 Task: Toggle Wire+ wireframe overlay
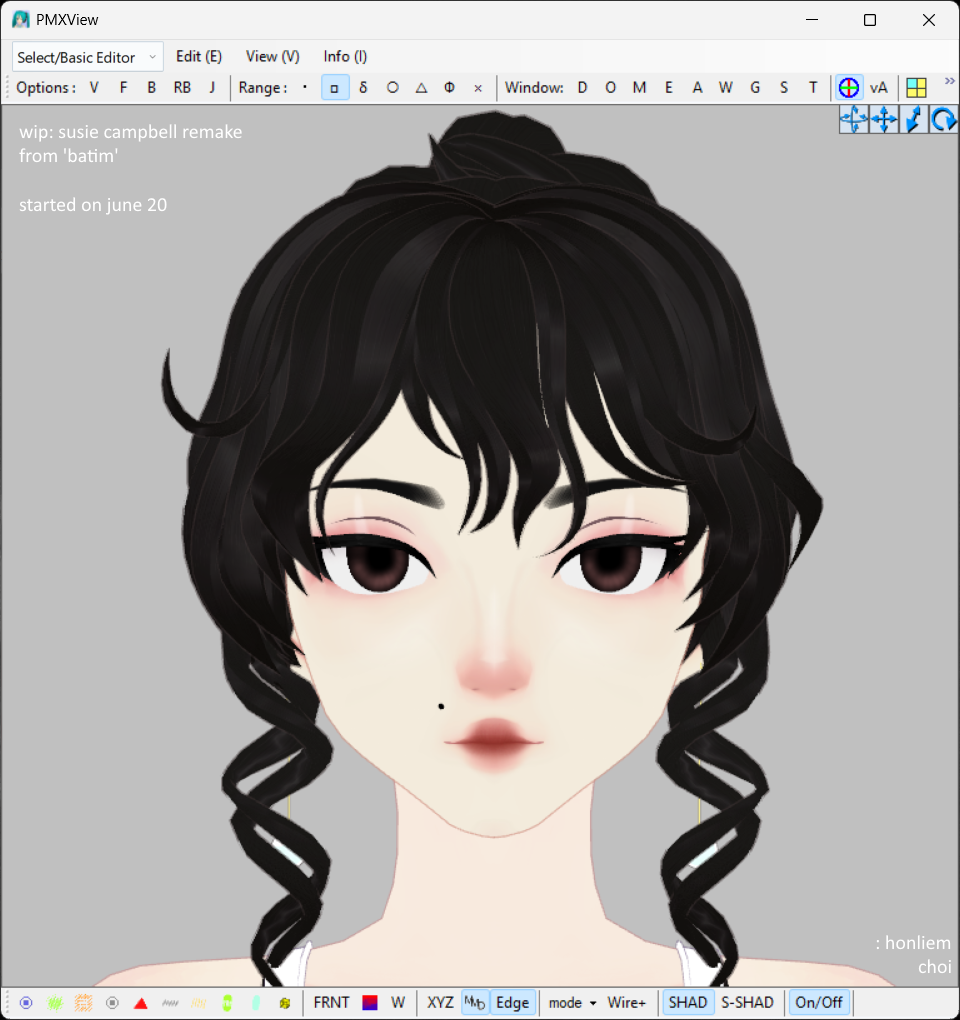(x=626, y=1002)
